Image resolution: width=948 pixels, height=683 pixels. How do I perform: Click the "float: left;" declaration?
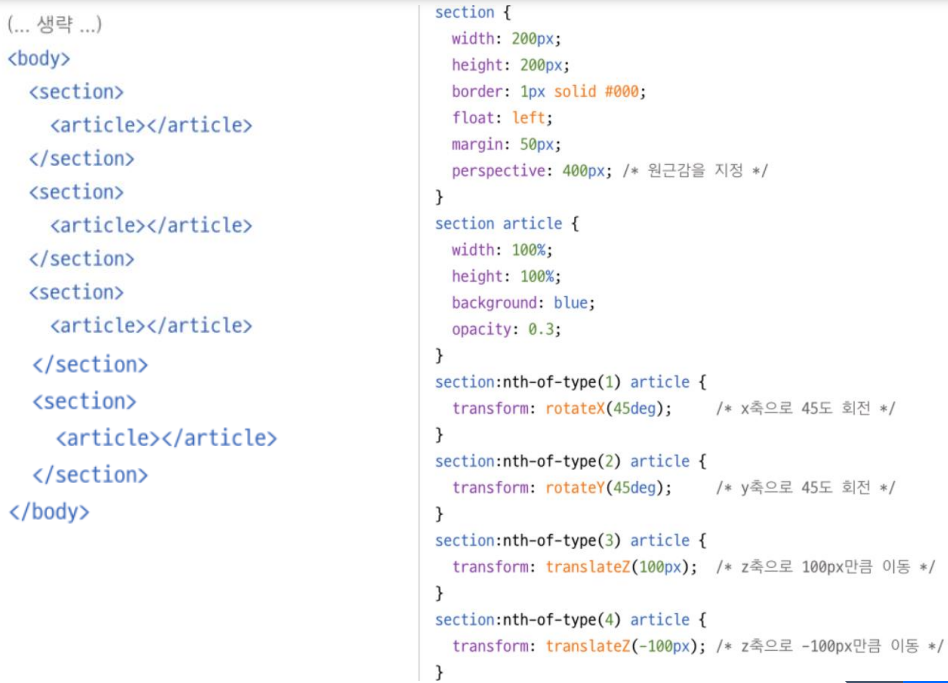tap(502, 117)
